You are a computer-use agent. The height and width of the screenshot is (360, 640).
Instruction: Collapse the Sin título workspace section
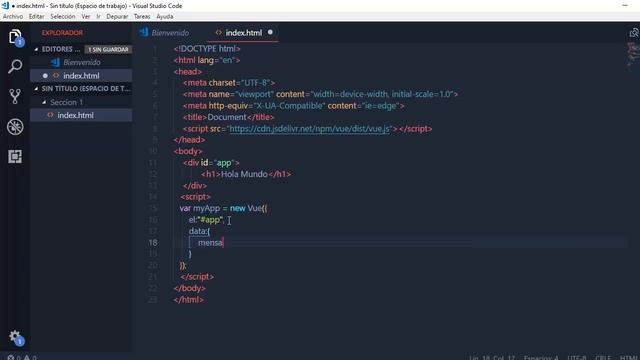point(36,89)
